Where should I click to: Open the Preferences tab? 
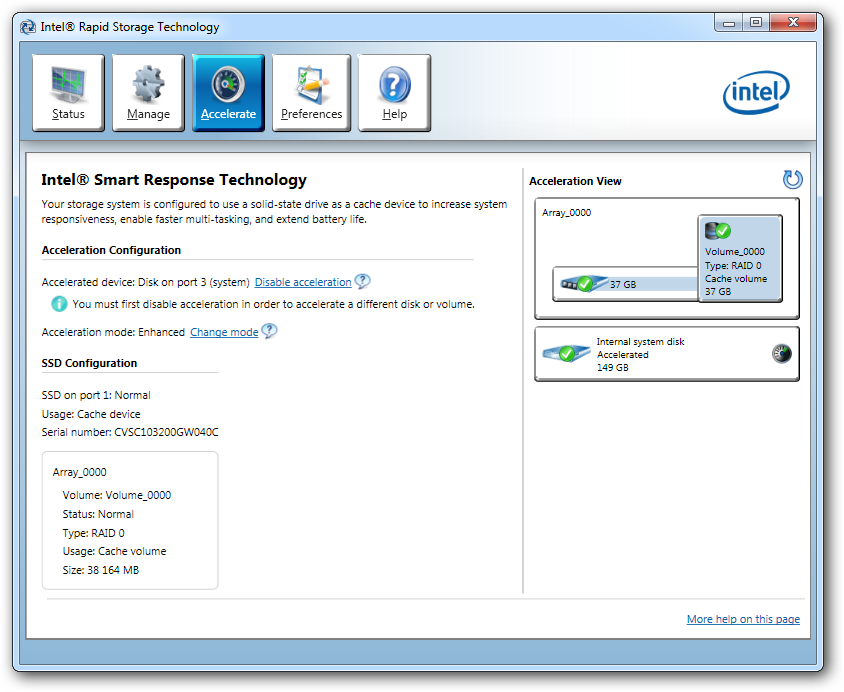click(x=311, y=93)
